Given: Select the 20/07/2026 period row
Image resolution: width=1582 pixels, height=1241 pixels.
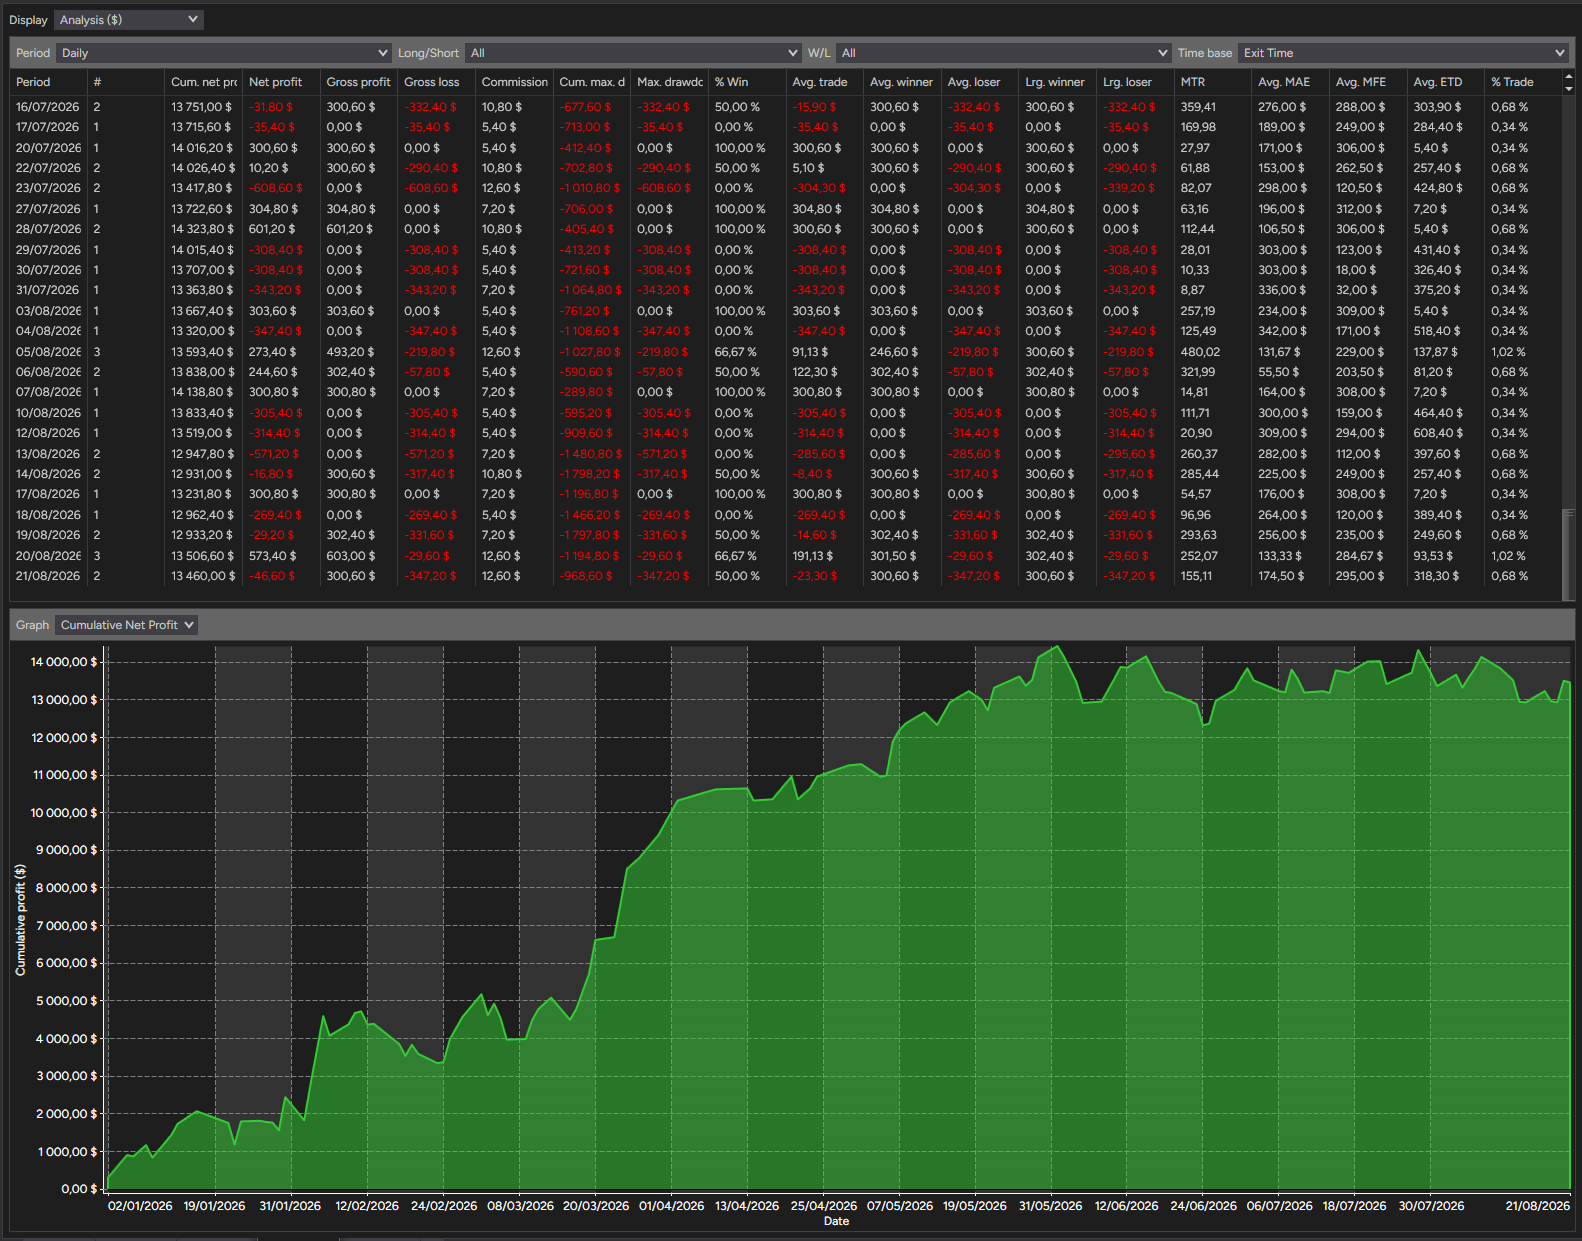Looking at the screenshot, I should coord(785,148).
